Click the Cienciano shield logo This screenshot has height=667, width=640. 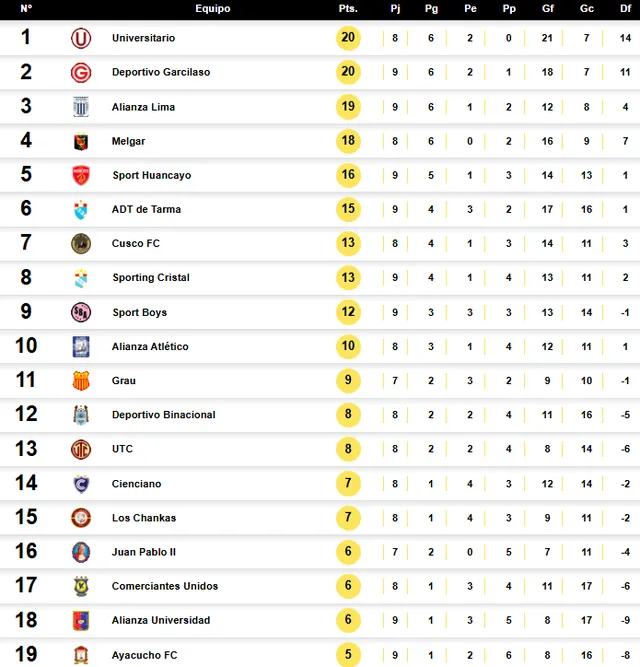(81, 484)
